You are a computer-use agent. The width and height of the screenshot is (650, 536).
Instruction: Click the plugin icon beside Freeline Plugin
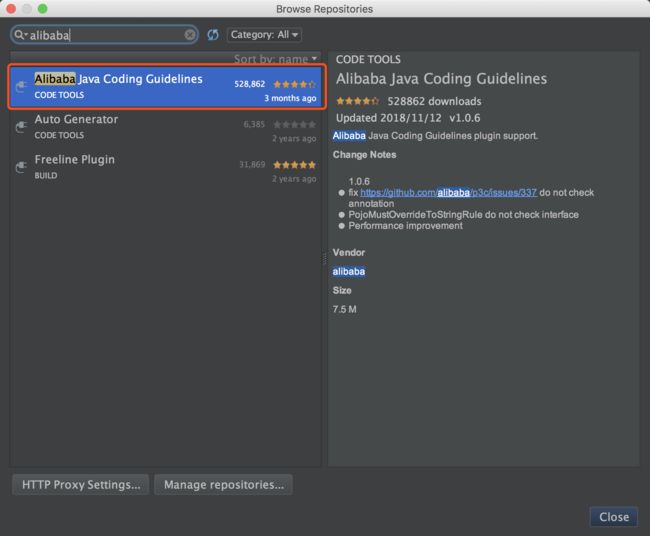pyautogui.click(x=21, y=167)
